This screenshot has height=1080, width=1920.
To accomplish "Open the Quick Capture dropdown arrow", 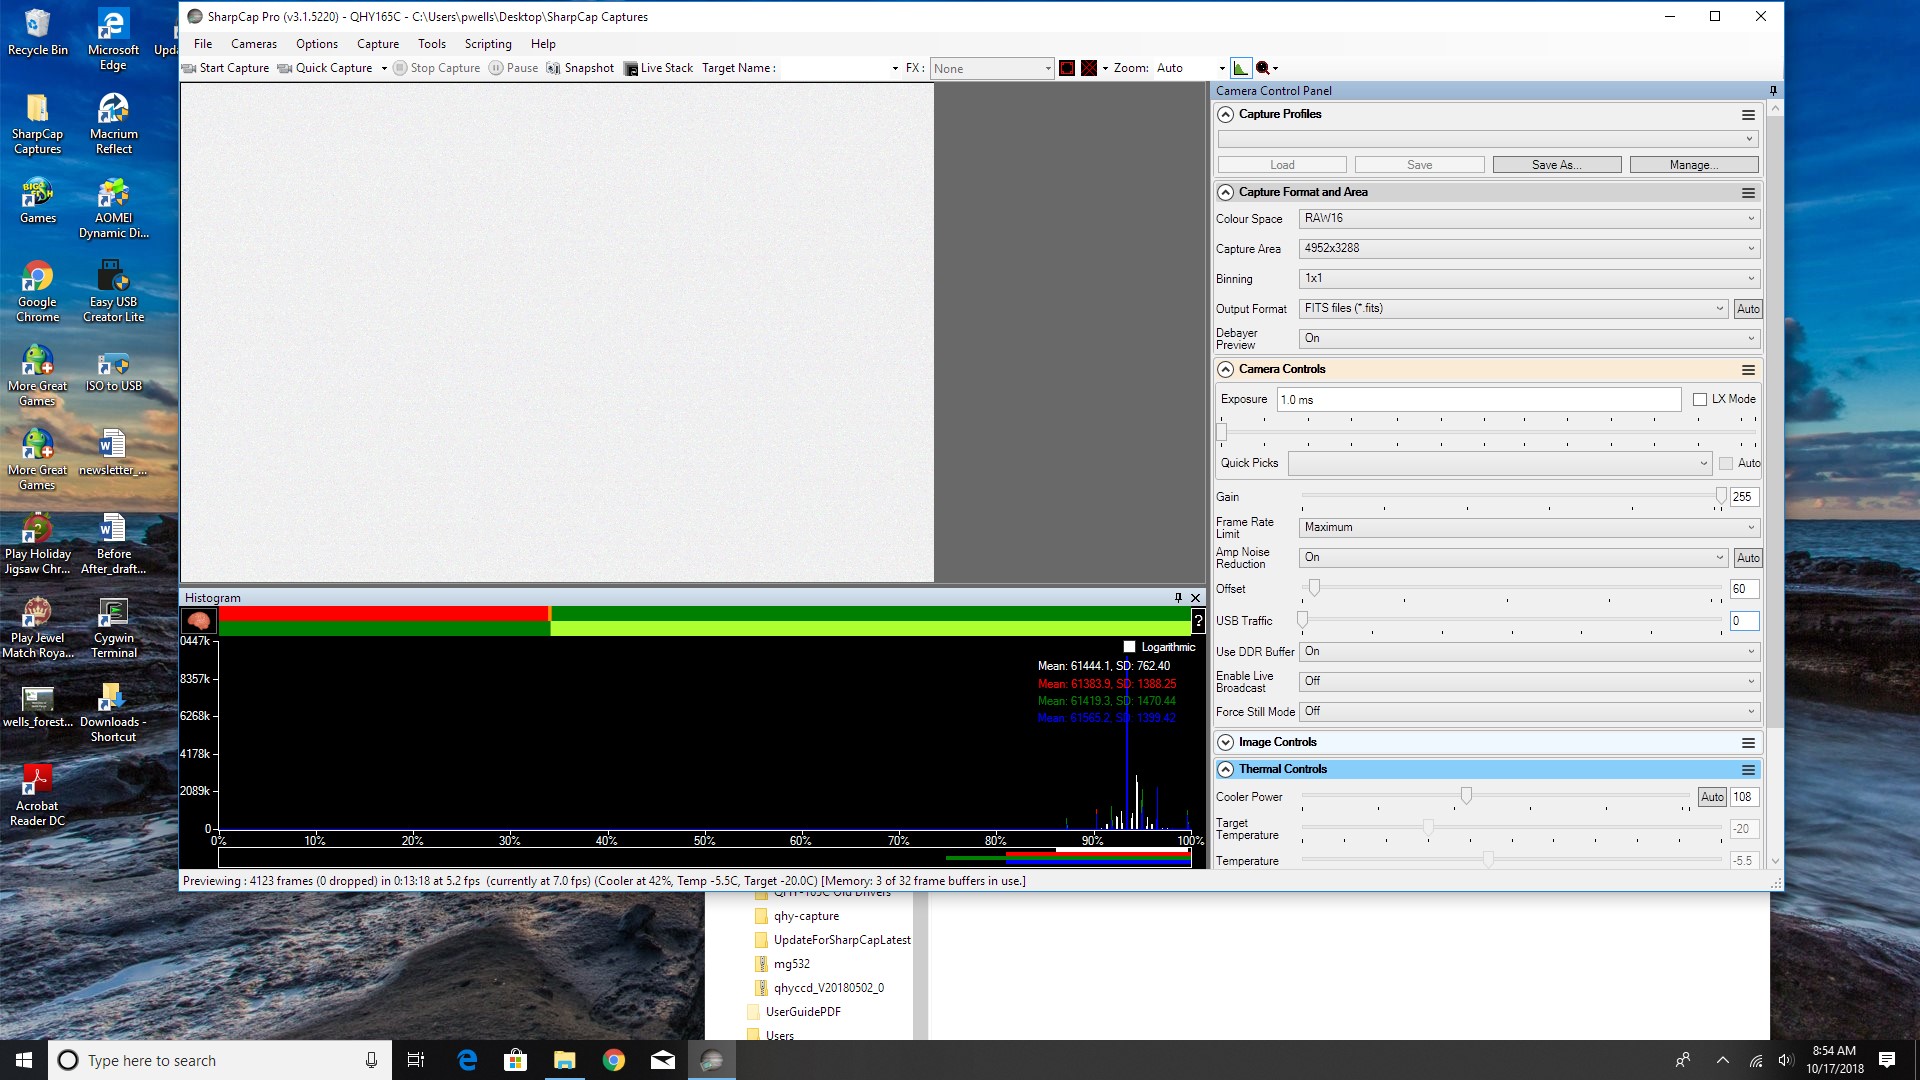I will coord(384,68).
